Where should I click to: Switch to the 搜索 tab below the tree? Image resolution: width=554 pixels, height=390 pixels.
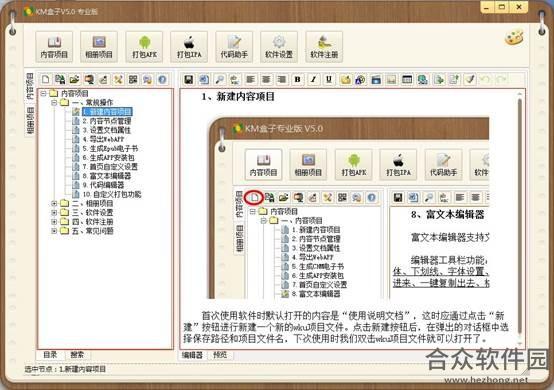77,355
